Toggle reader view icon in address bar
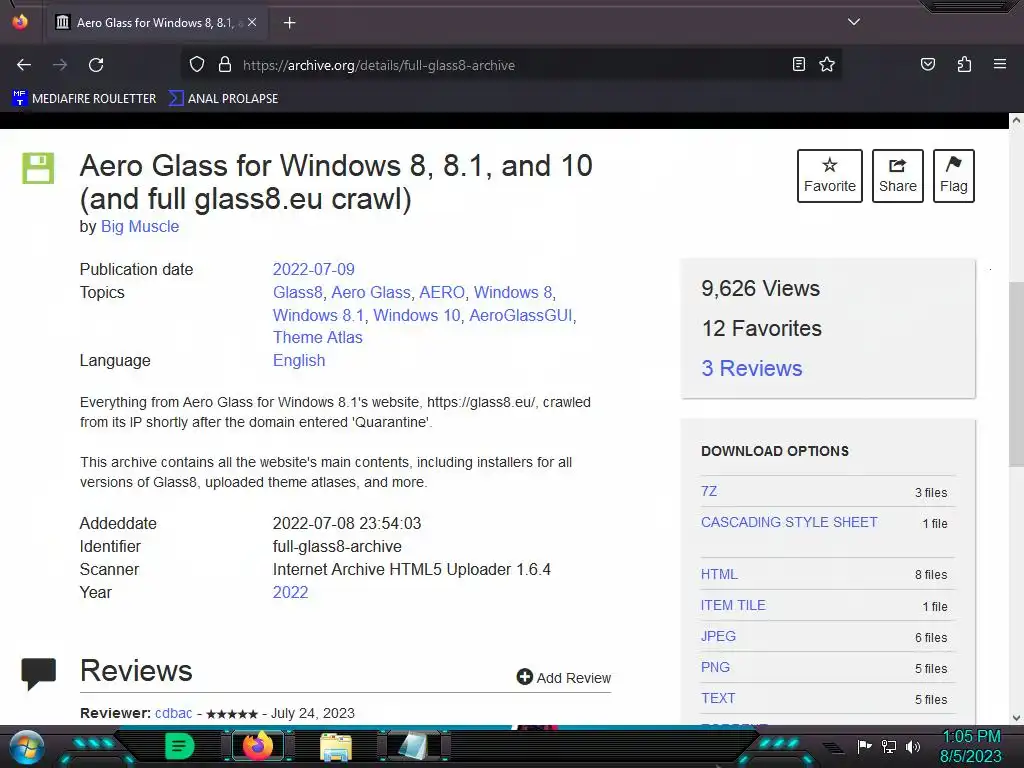This screenshot has height=768, width=1024. coord(798,64)
